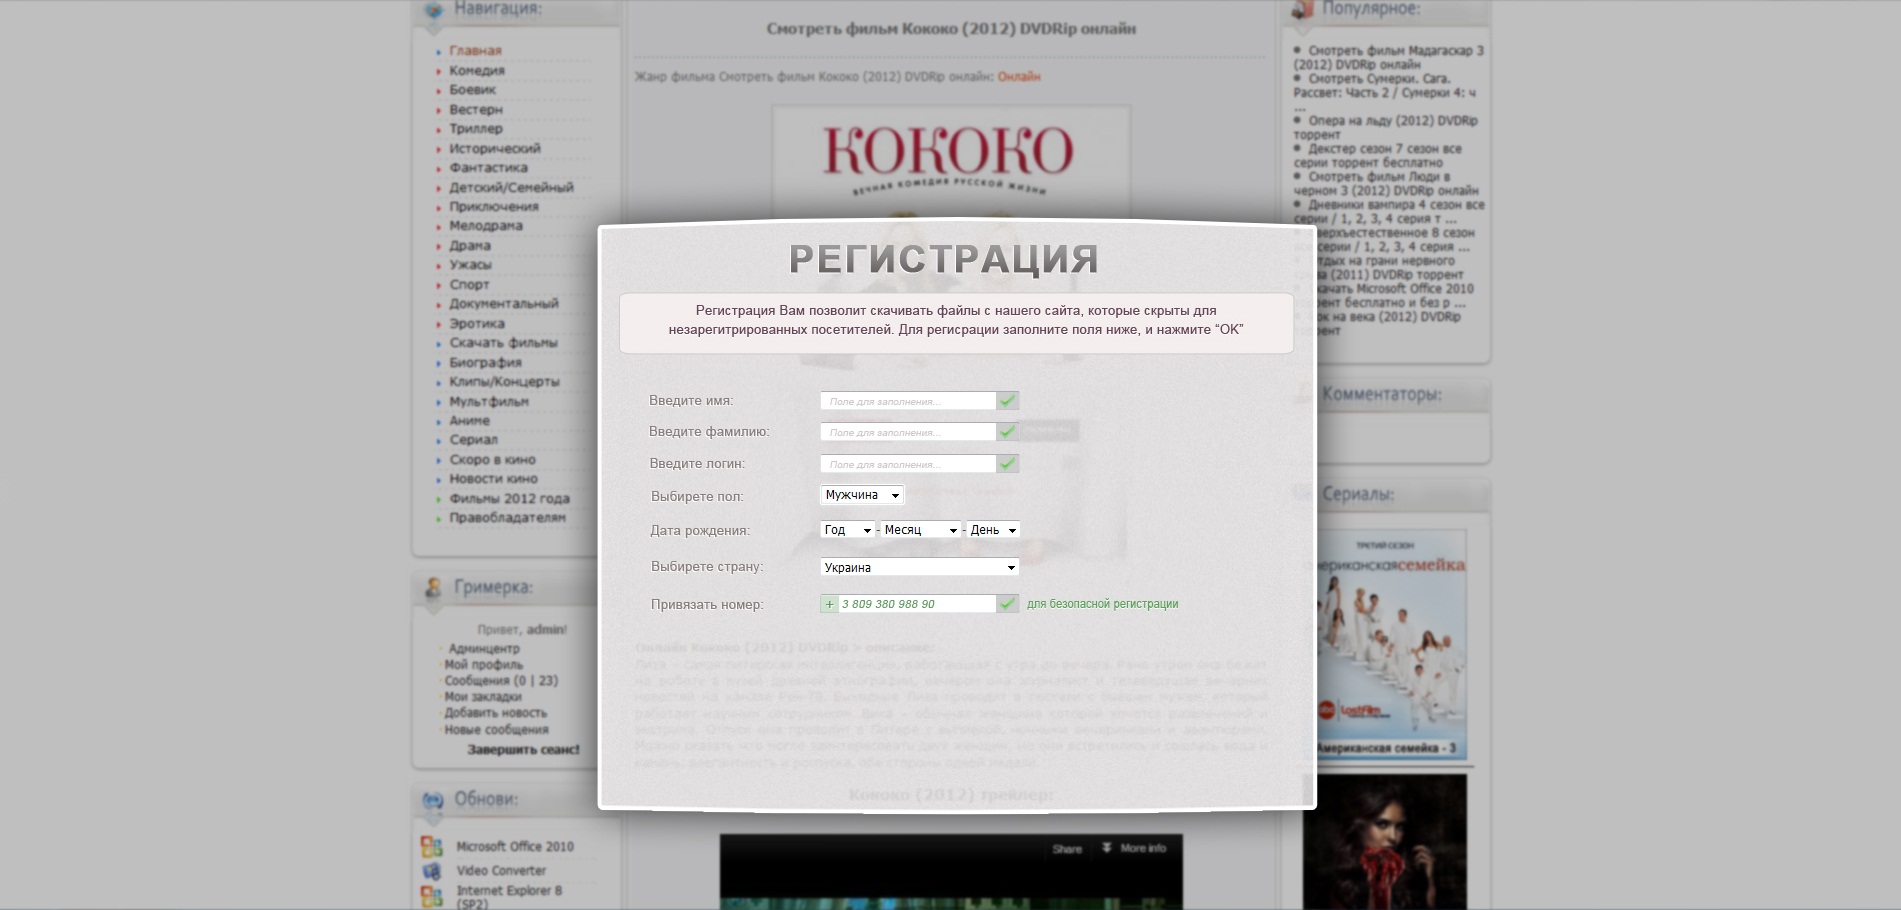This screenshot has width=1901, height=910.
Task: Click the Обнови panel header icon
Action: tap(432, 800)
